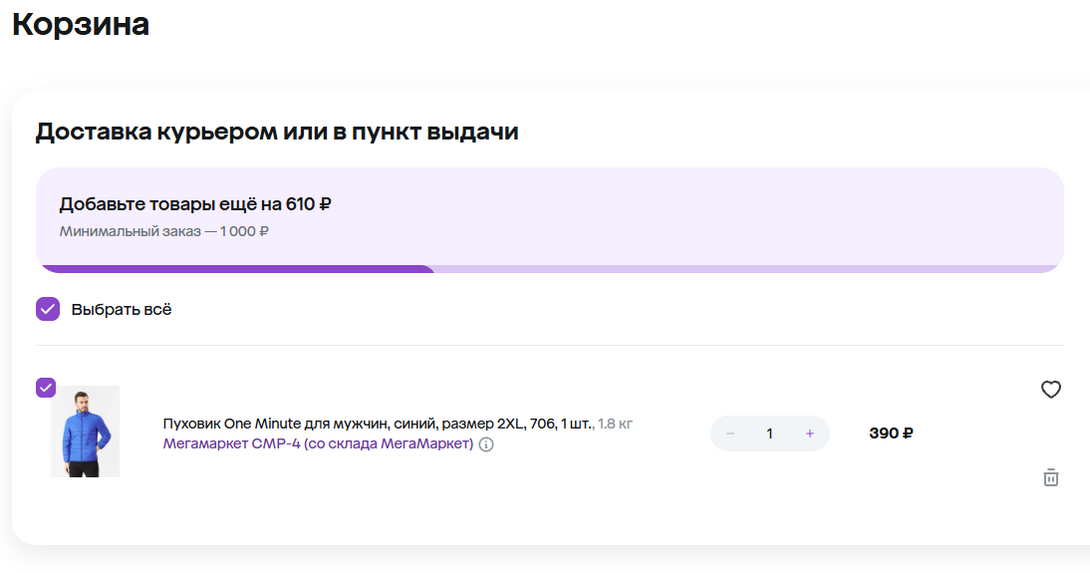Image resolution: width=1090 pixels, height=573 pixels.
Task: Click the Доставка курьером или в пункт выдачи heading
Action: click(x=277, y=131)
